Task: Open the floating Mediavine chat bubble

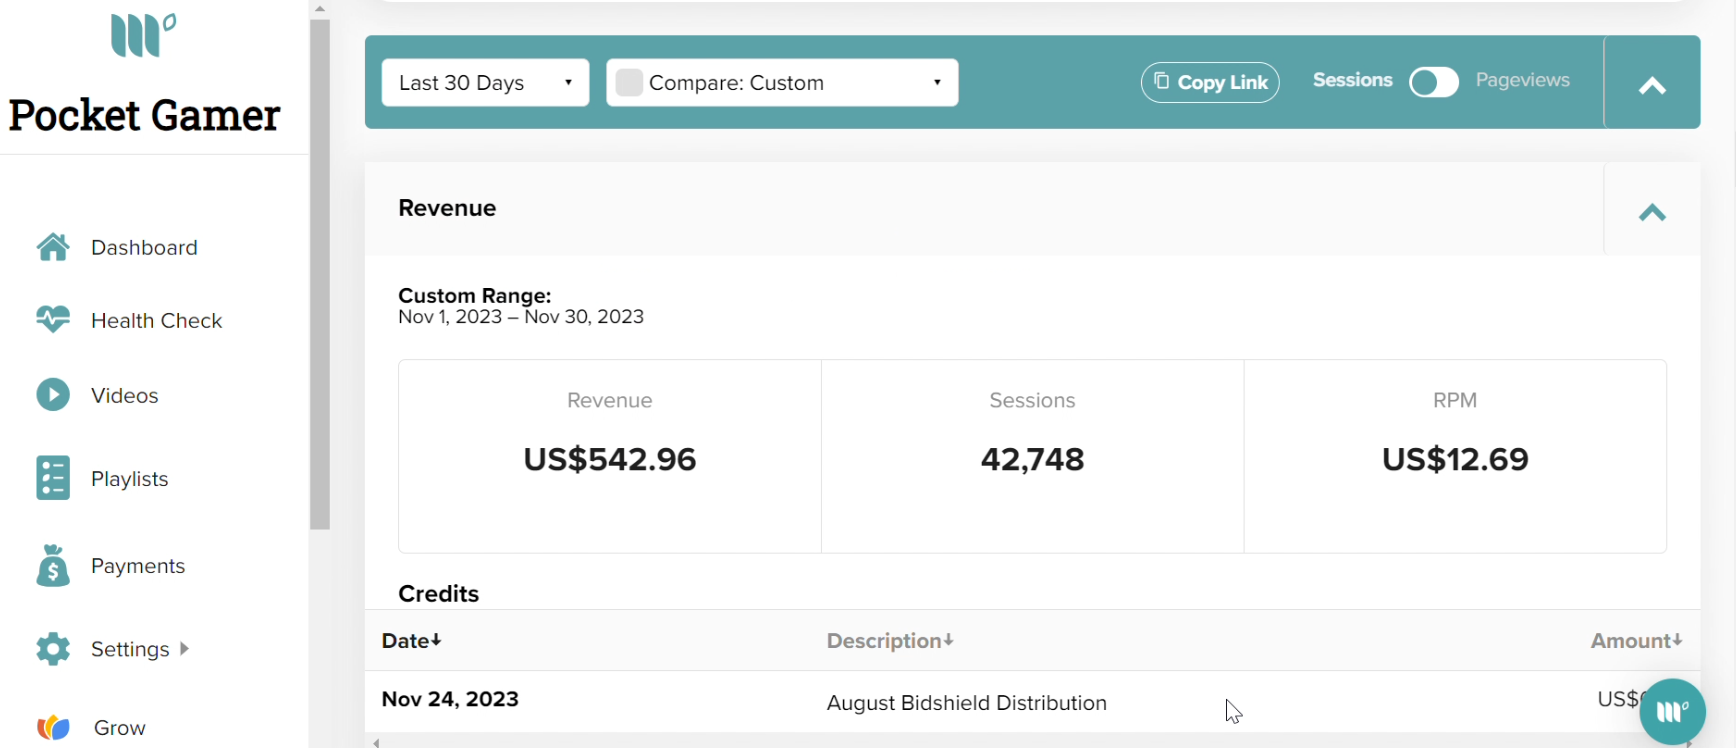Action: [1672, 712]
